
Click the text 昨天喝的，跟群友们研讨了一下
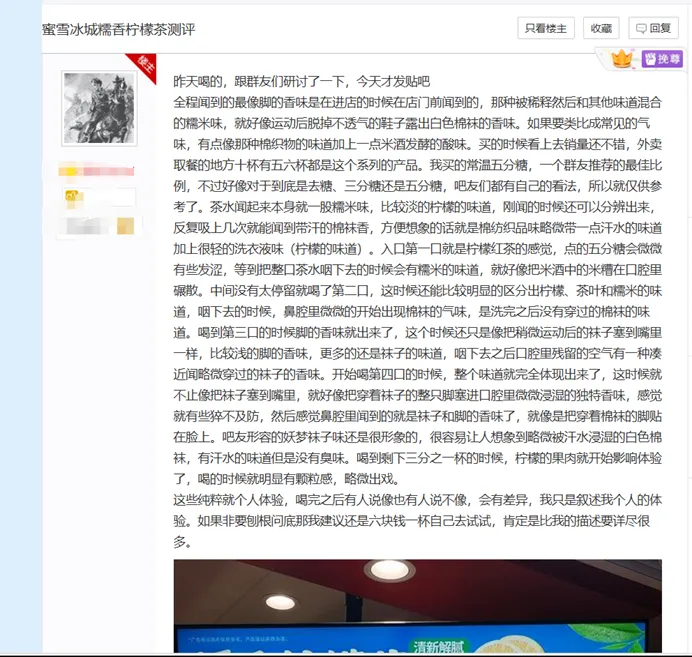[260, 82]
